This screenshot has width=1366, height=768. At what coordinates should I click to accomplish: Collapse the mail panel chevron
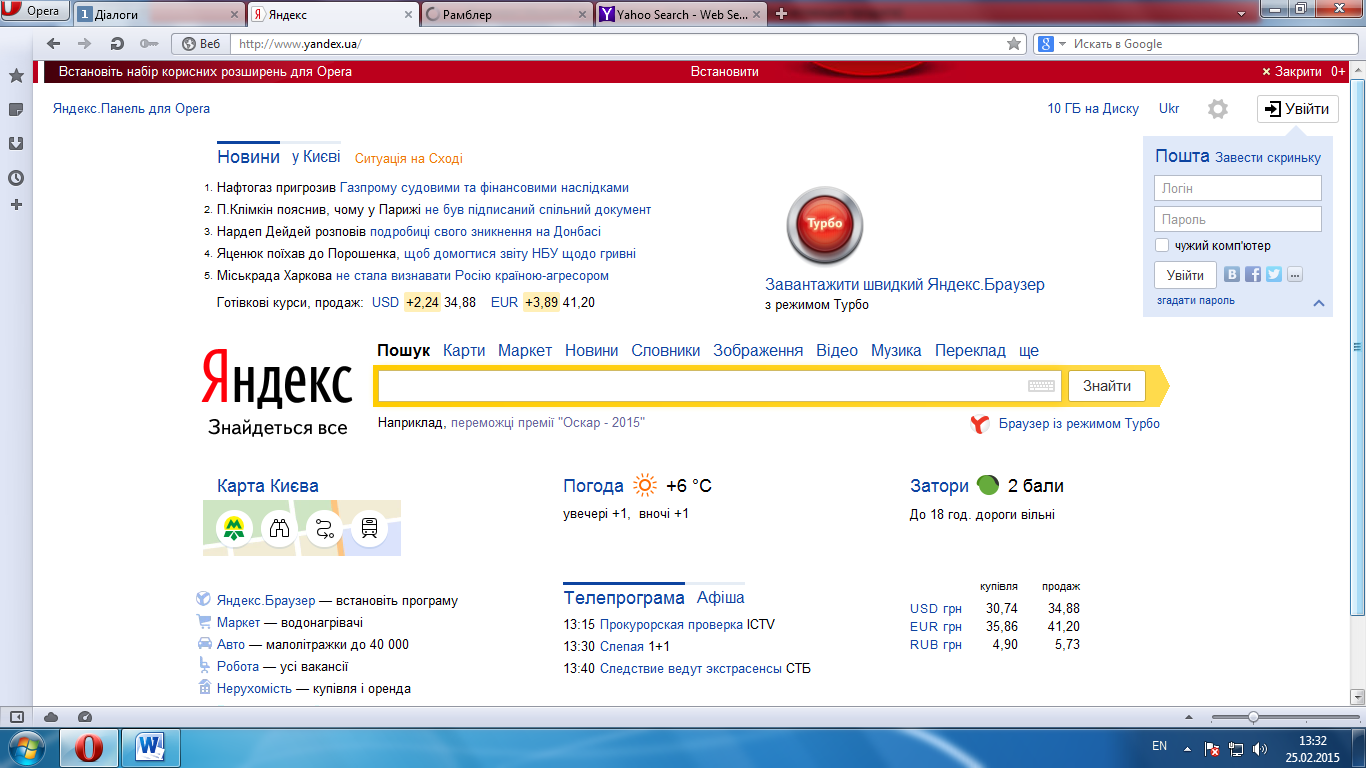(1319, 303)
